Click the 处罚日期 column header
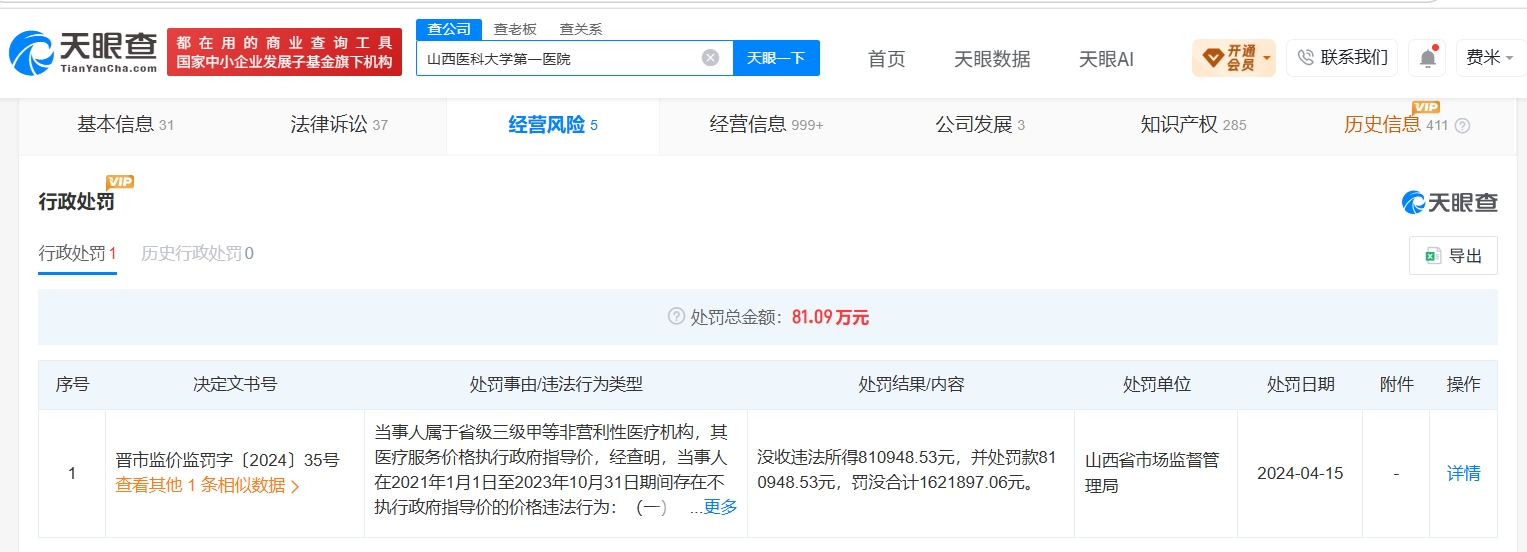The width and height of the screenshot is (1527, 552). (x=1300, y=384)
